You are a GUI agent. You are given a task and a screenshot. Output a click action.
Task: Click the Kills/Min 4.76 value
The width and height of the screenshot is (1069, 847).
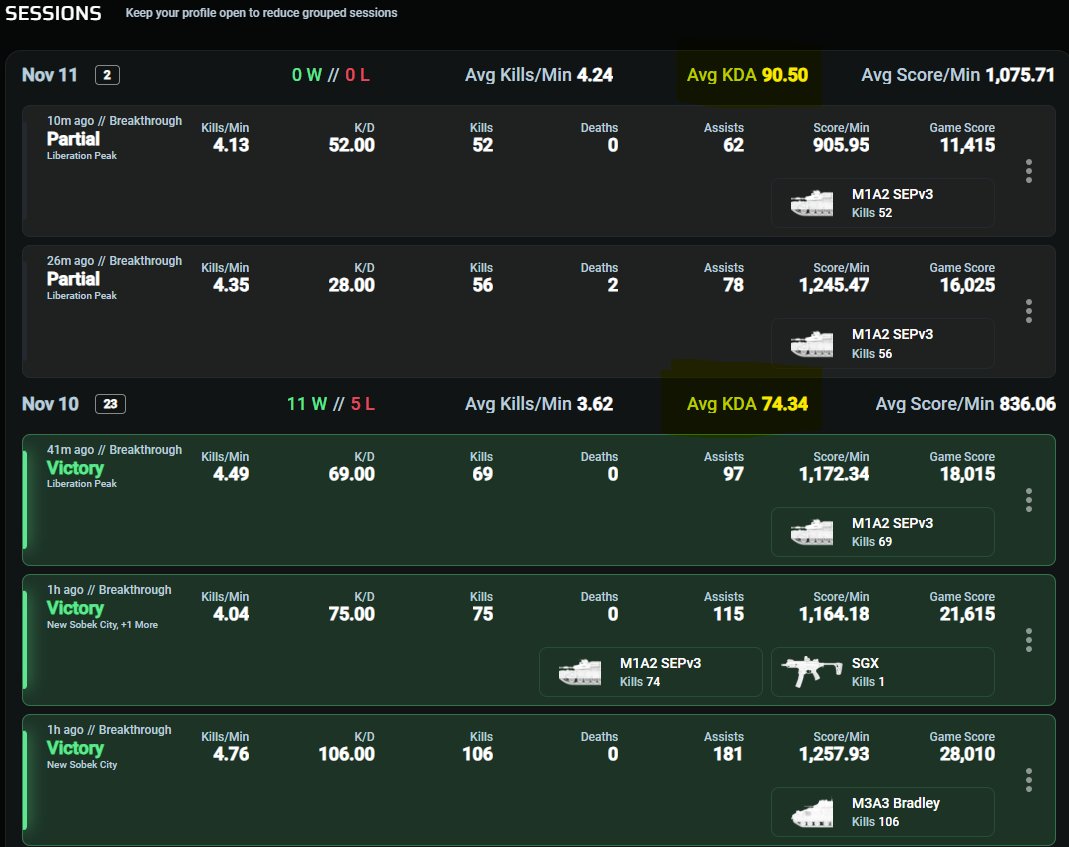[231, 754]
